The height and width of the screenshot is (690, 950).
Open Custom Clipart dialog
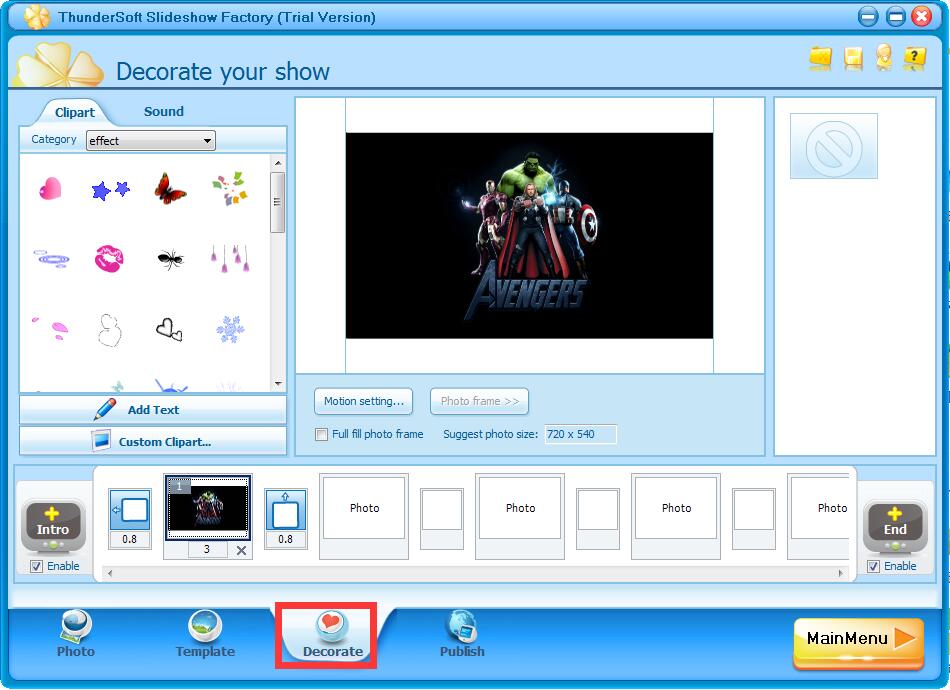[x=152, y=441]
